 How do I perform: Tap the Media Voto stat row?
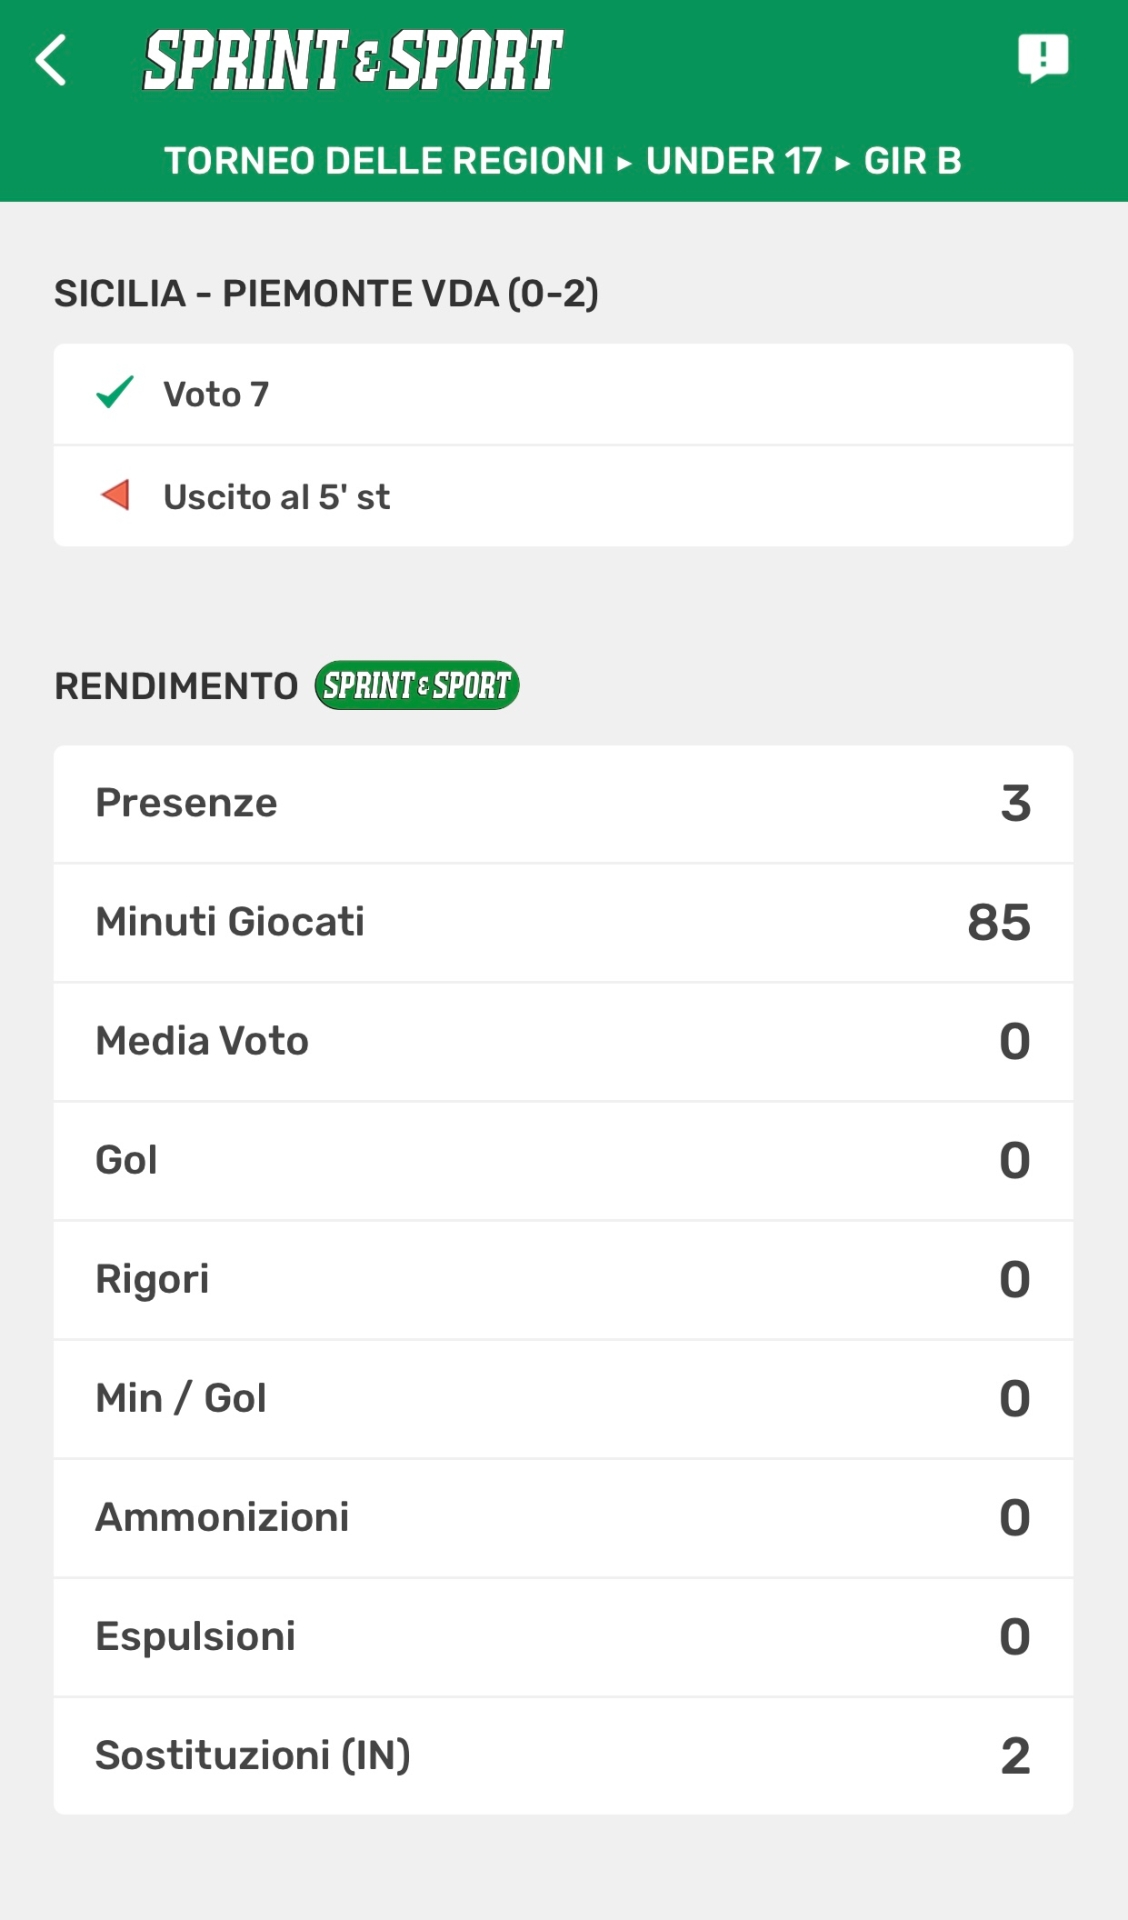coord(563,1042)
